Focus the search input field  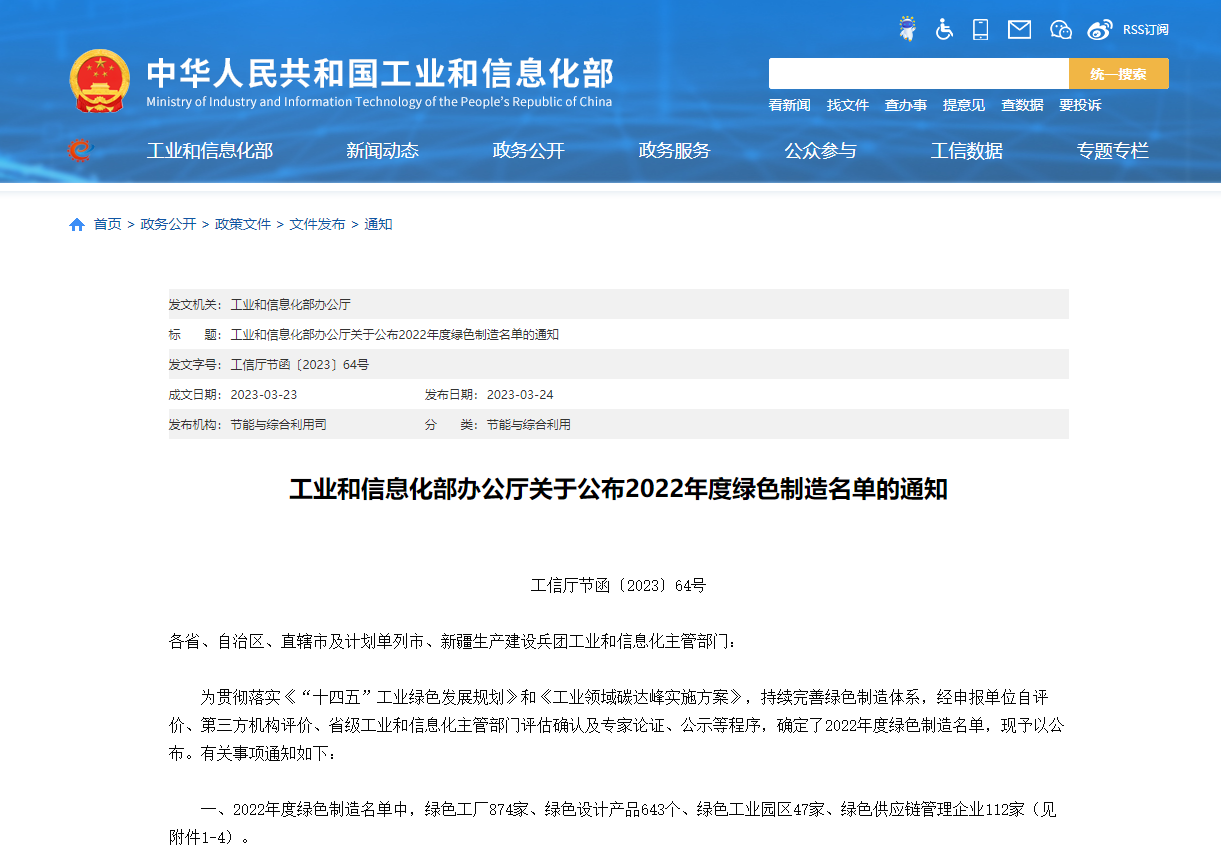point(918,74)
